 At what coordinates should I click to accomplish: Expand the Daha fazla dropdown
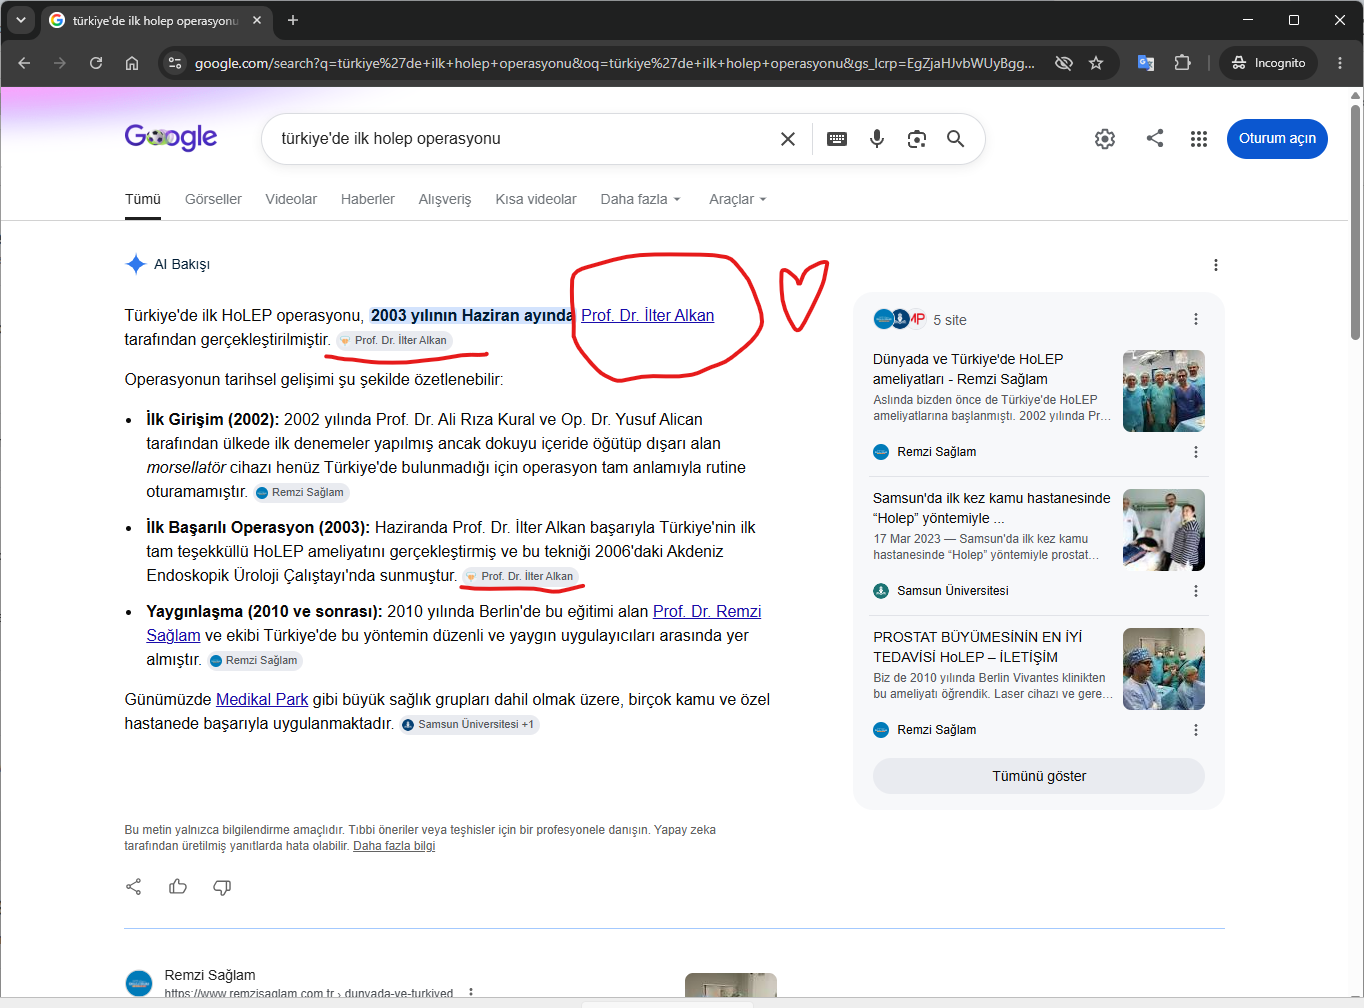640,199
